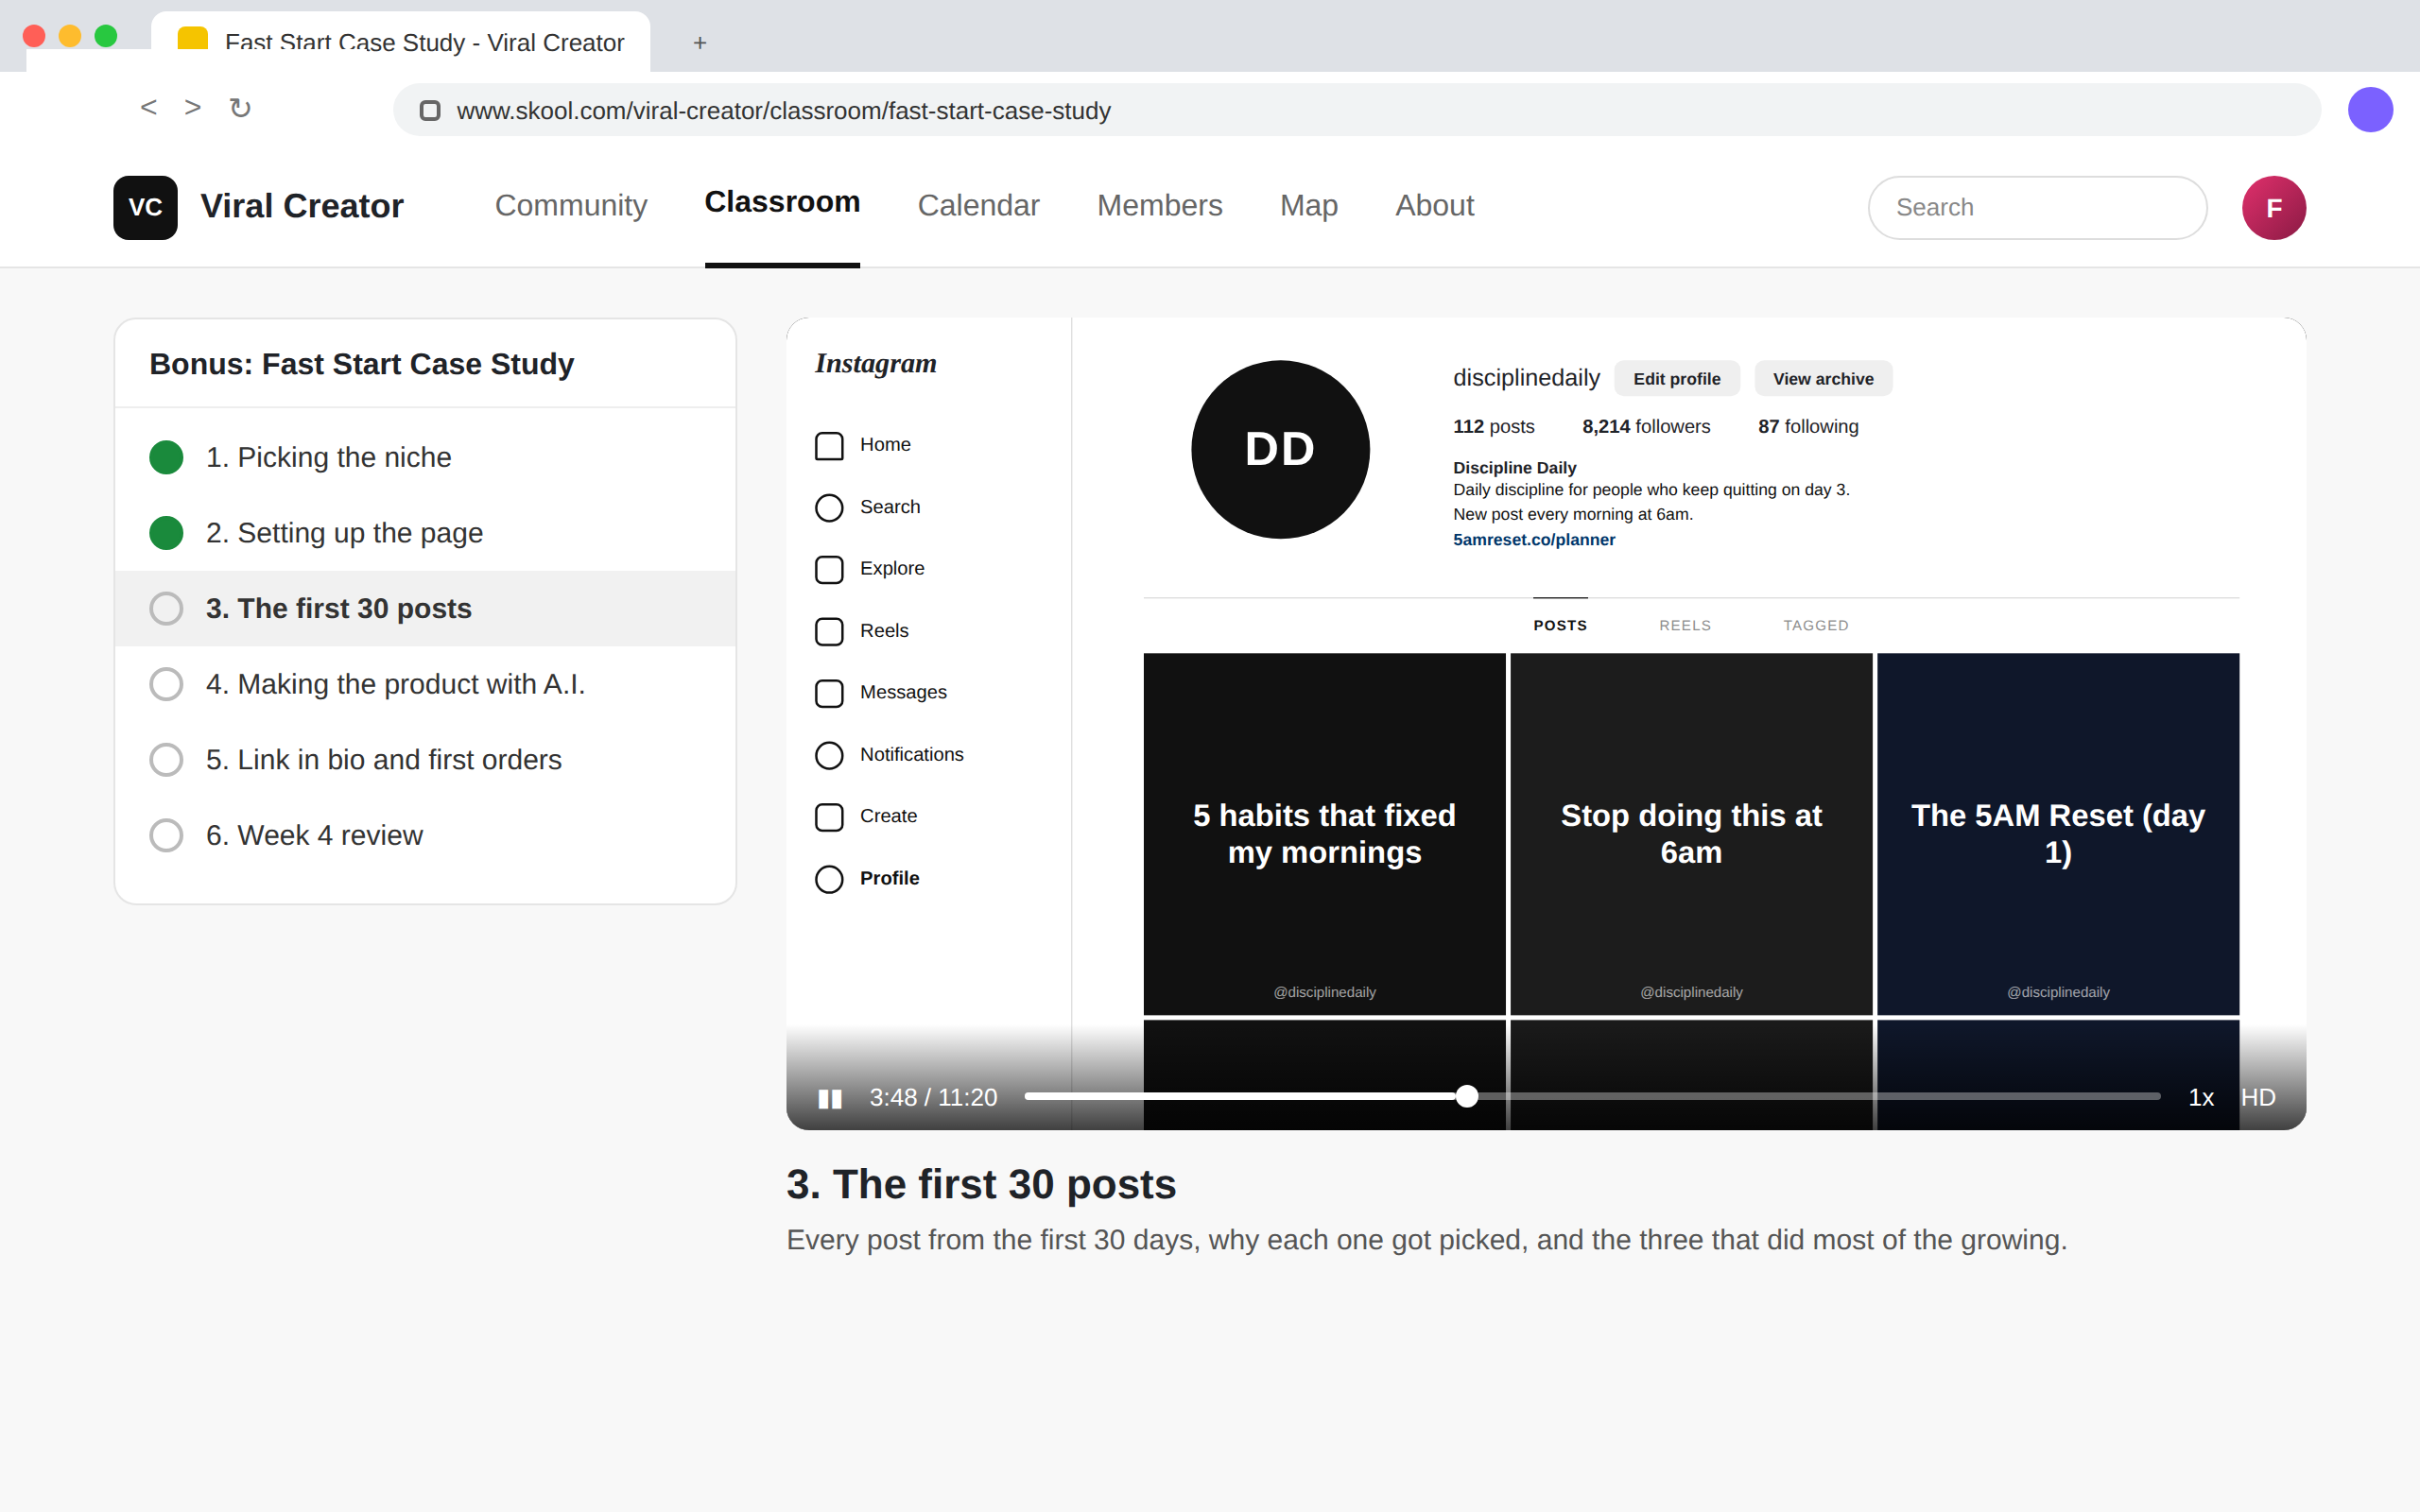Screen dimensions: 2420x1512
Task: Click the Edit profile button
Action: pos(1677,378)
